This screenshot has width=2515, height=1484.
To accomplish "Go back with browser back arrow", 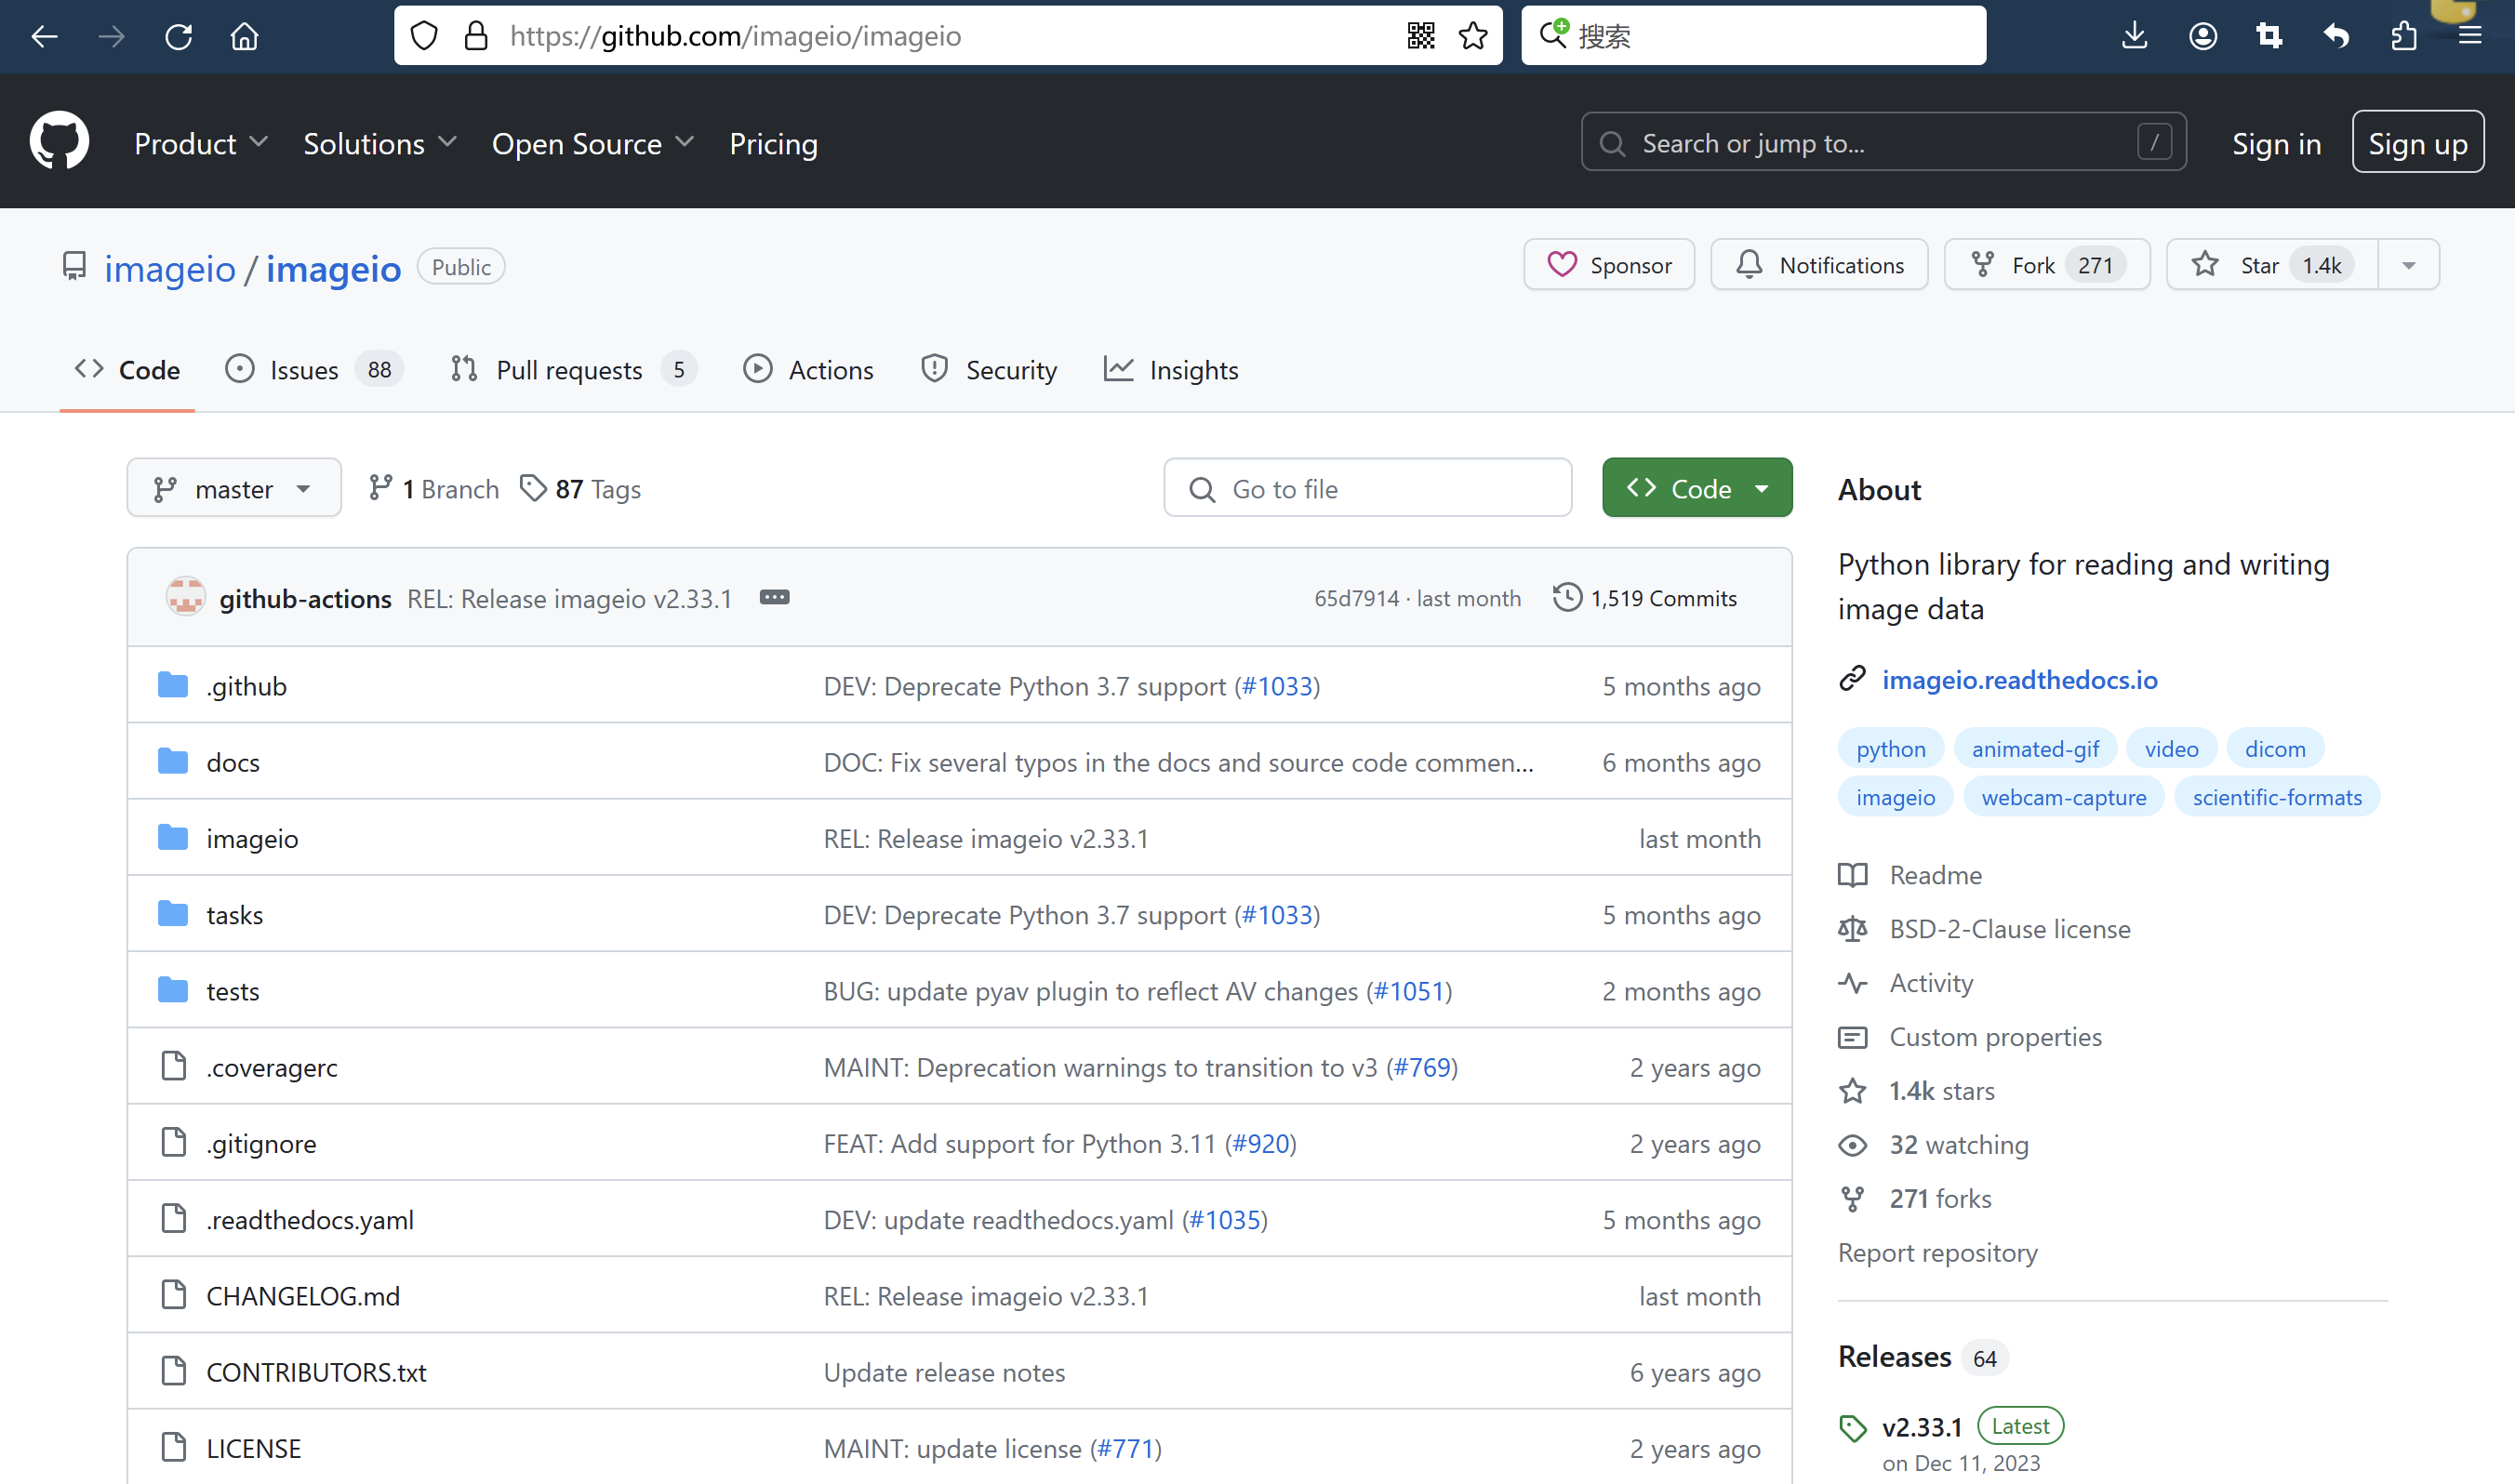I will click(x=44, y=37).
